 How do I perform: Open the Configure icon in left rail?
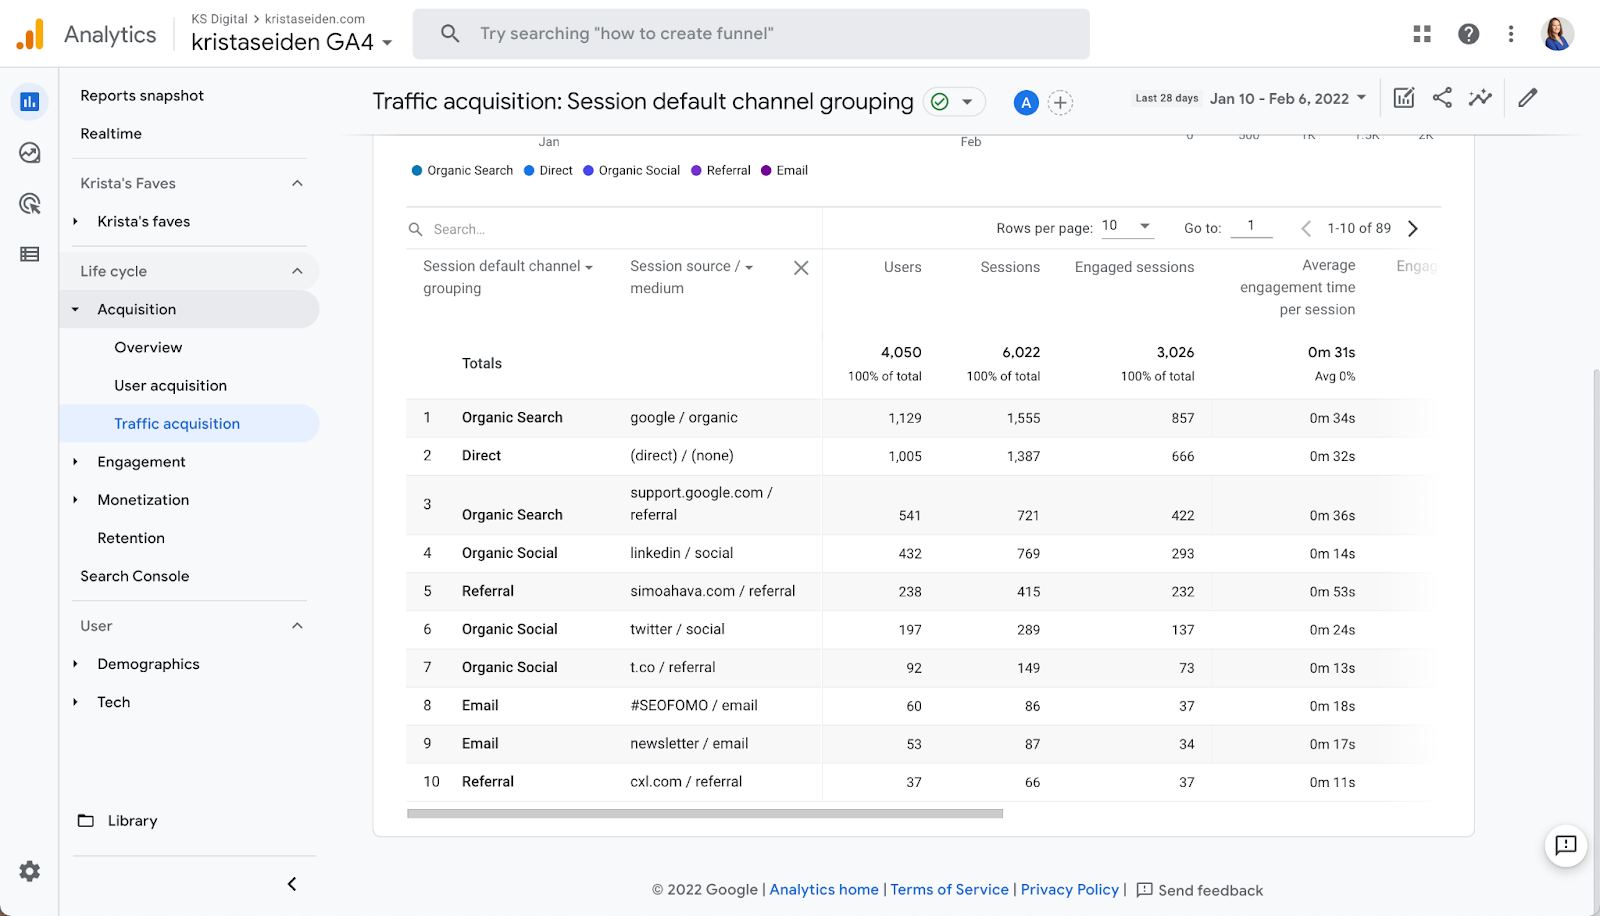[30, 255]
